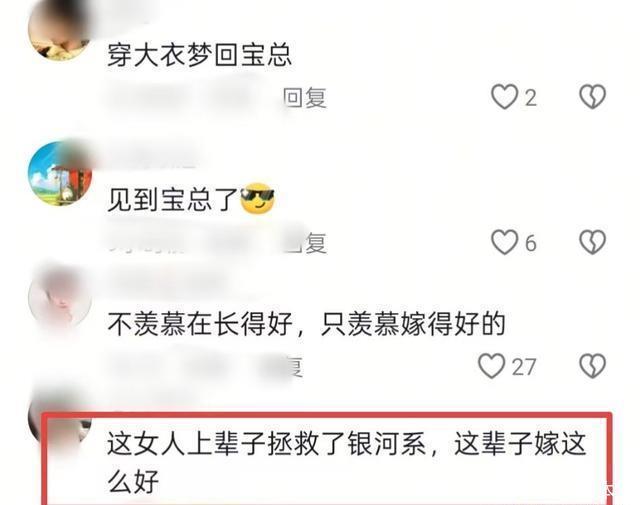Dislike the "见到宝总了" comment
This screenshot has height=505, width=640.
592,242
